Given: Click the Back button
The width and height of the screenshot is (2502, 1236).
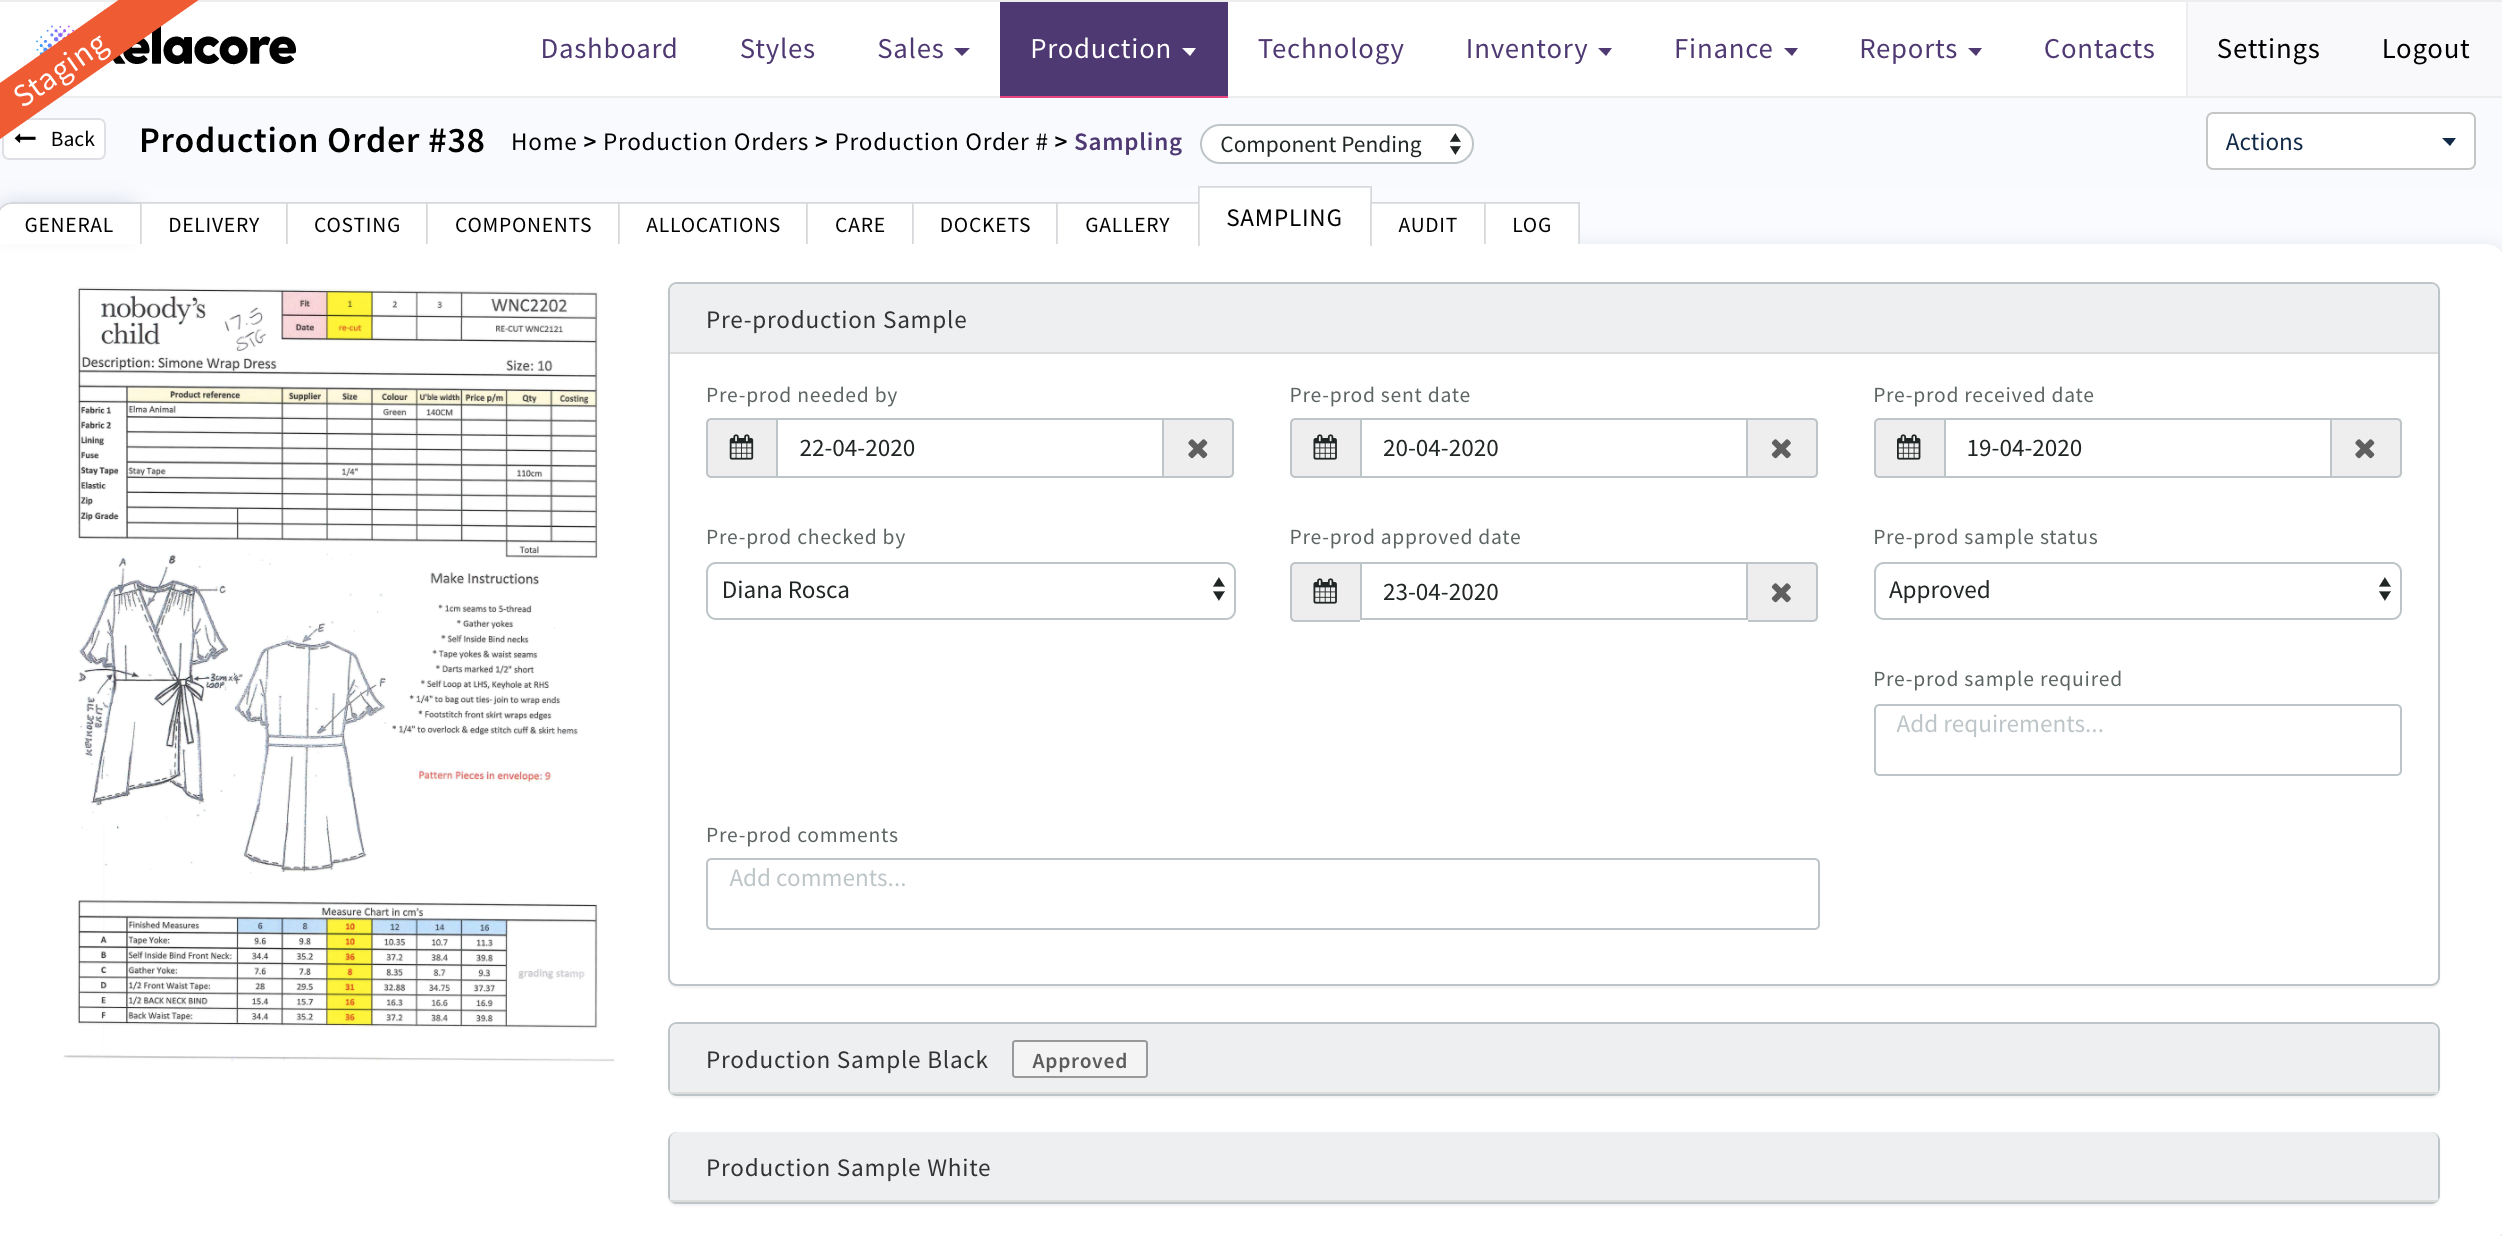Looking at the screenshot, I should tap(56, 139).
